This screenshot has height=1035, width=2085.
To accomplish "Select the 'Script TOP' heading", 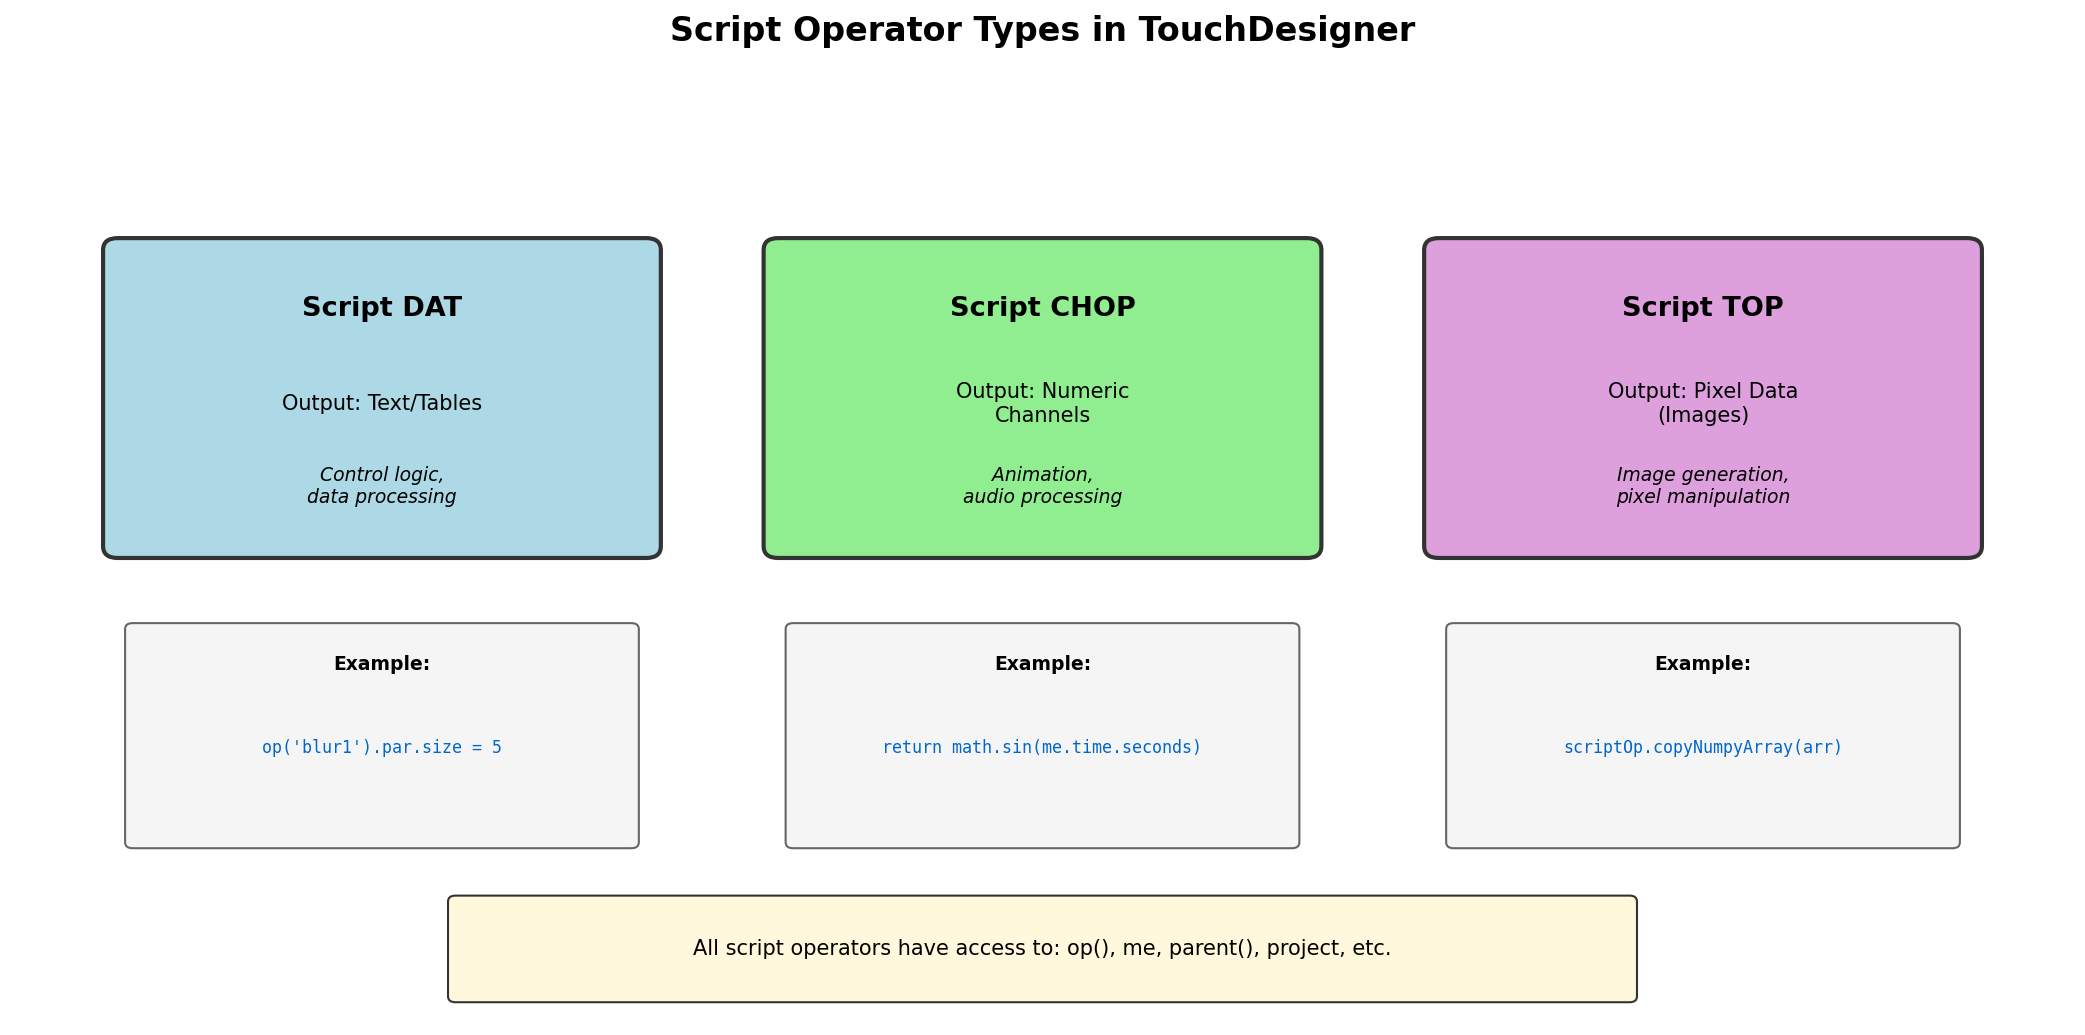I will [1702, 308].
